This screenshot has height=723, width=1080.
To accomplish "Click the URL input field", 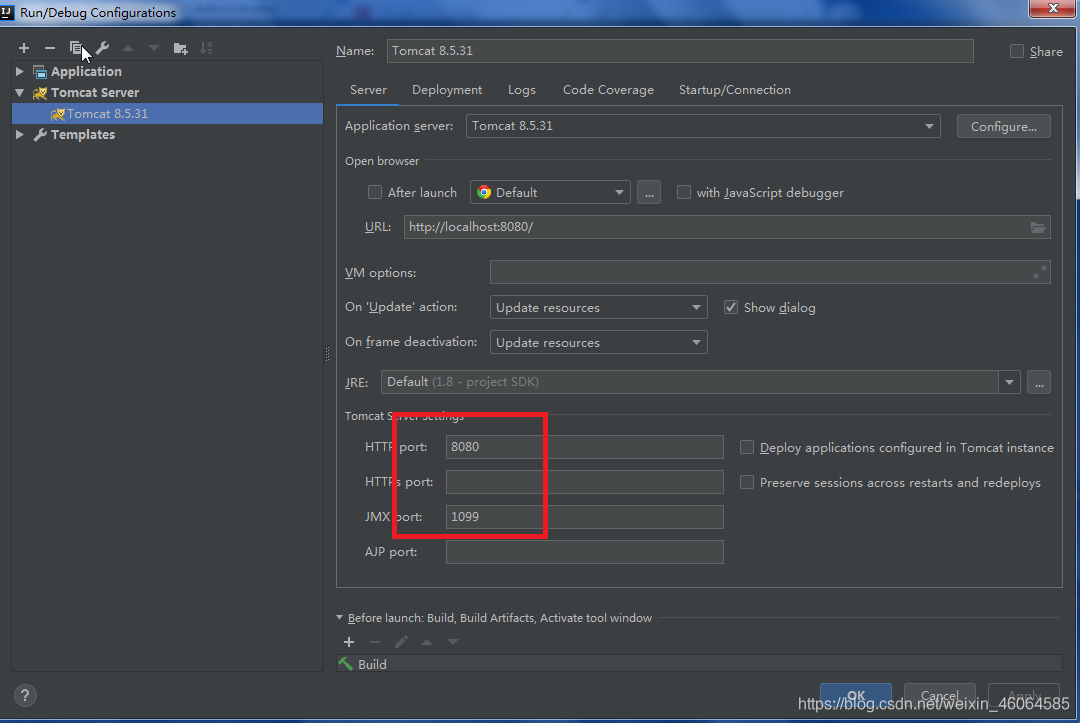I will [x=727, y=227].
